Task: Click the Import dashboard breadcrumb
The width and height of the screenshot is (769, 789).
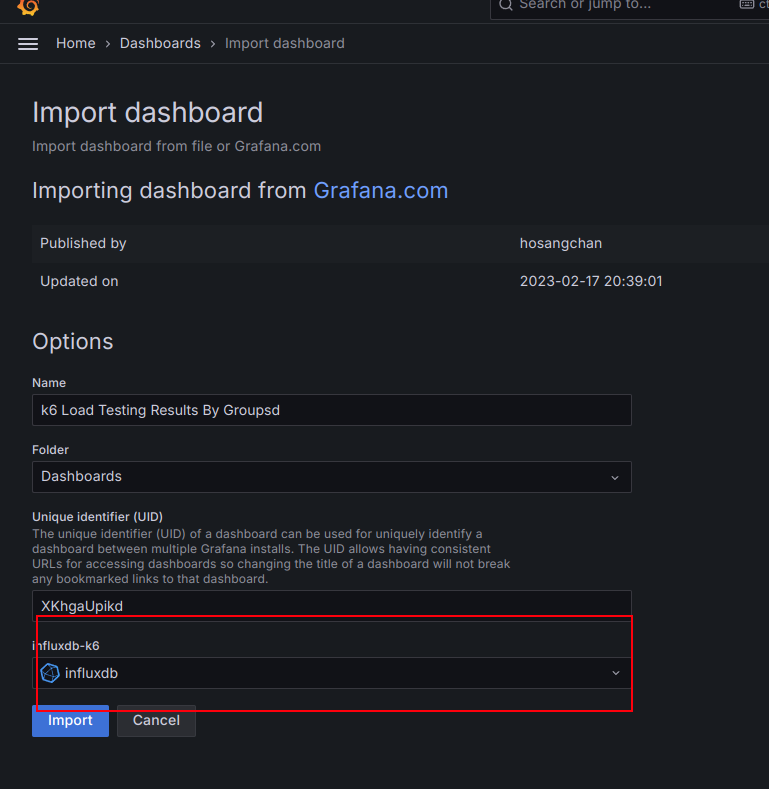Action: tap(285, 43)
